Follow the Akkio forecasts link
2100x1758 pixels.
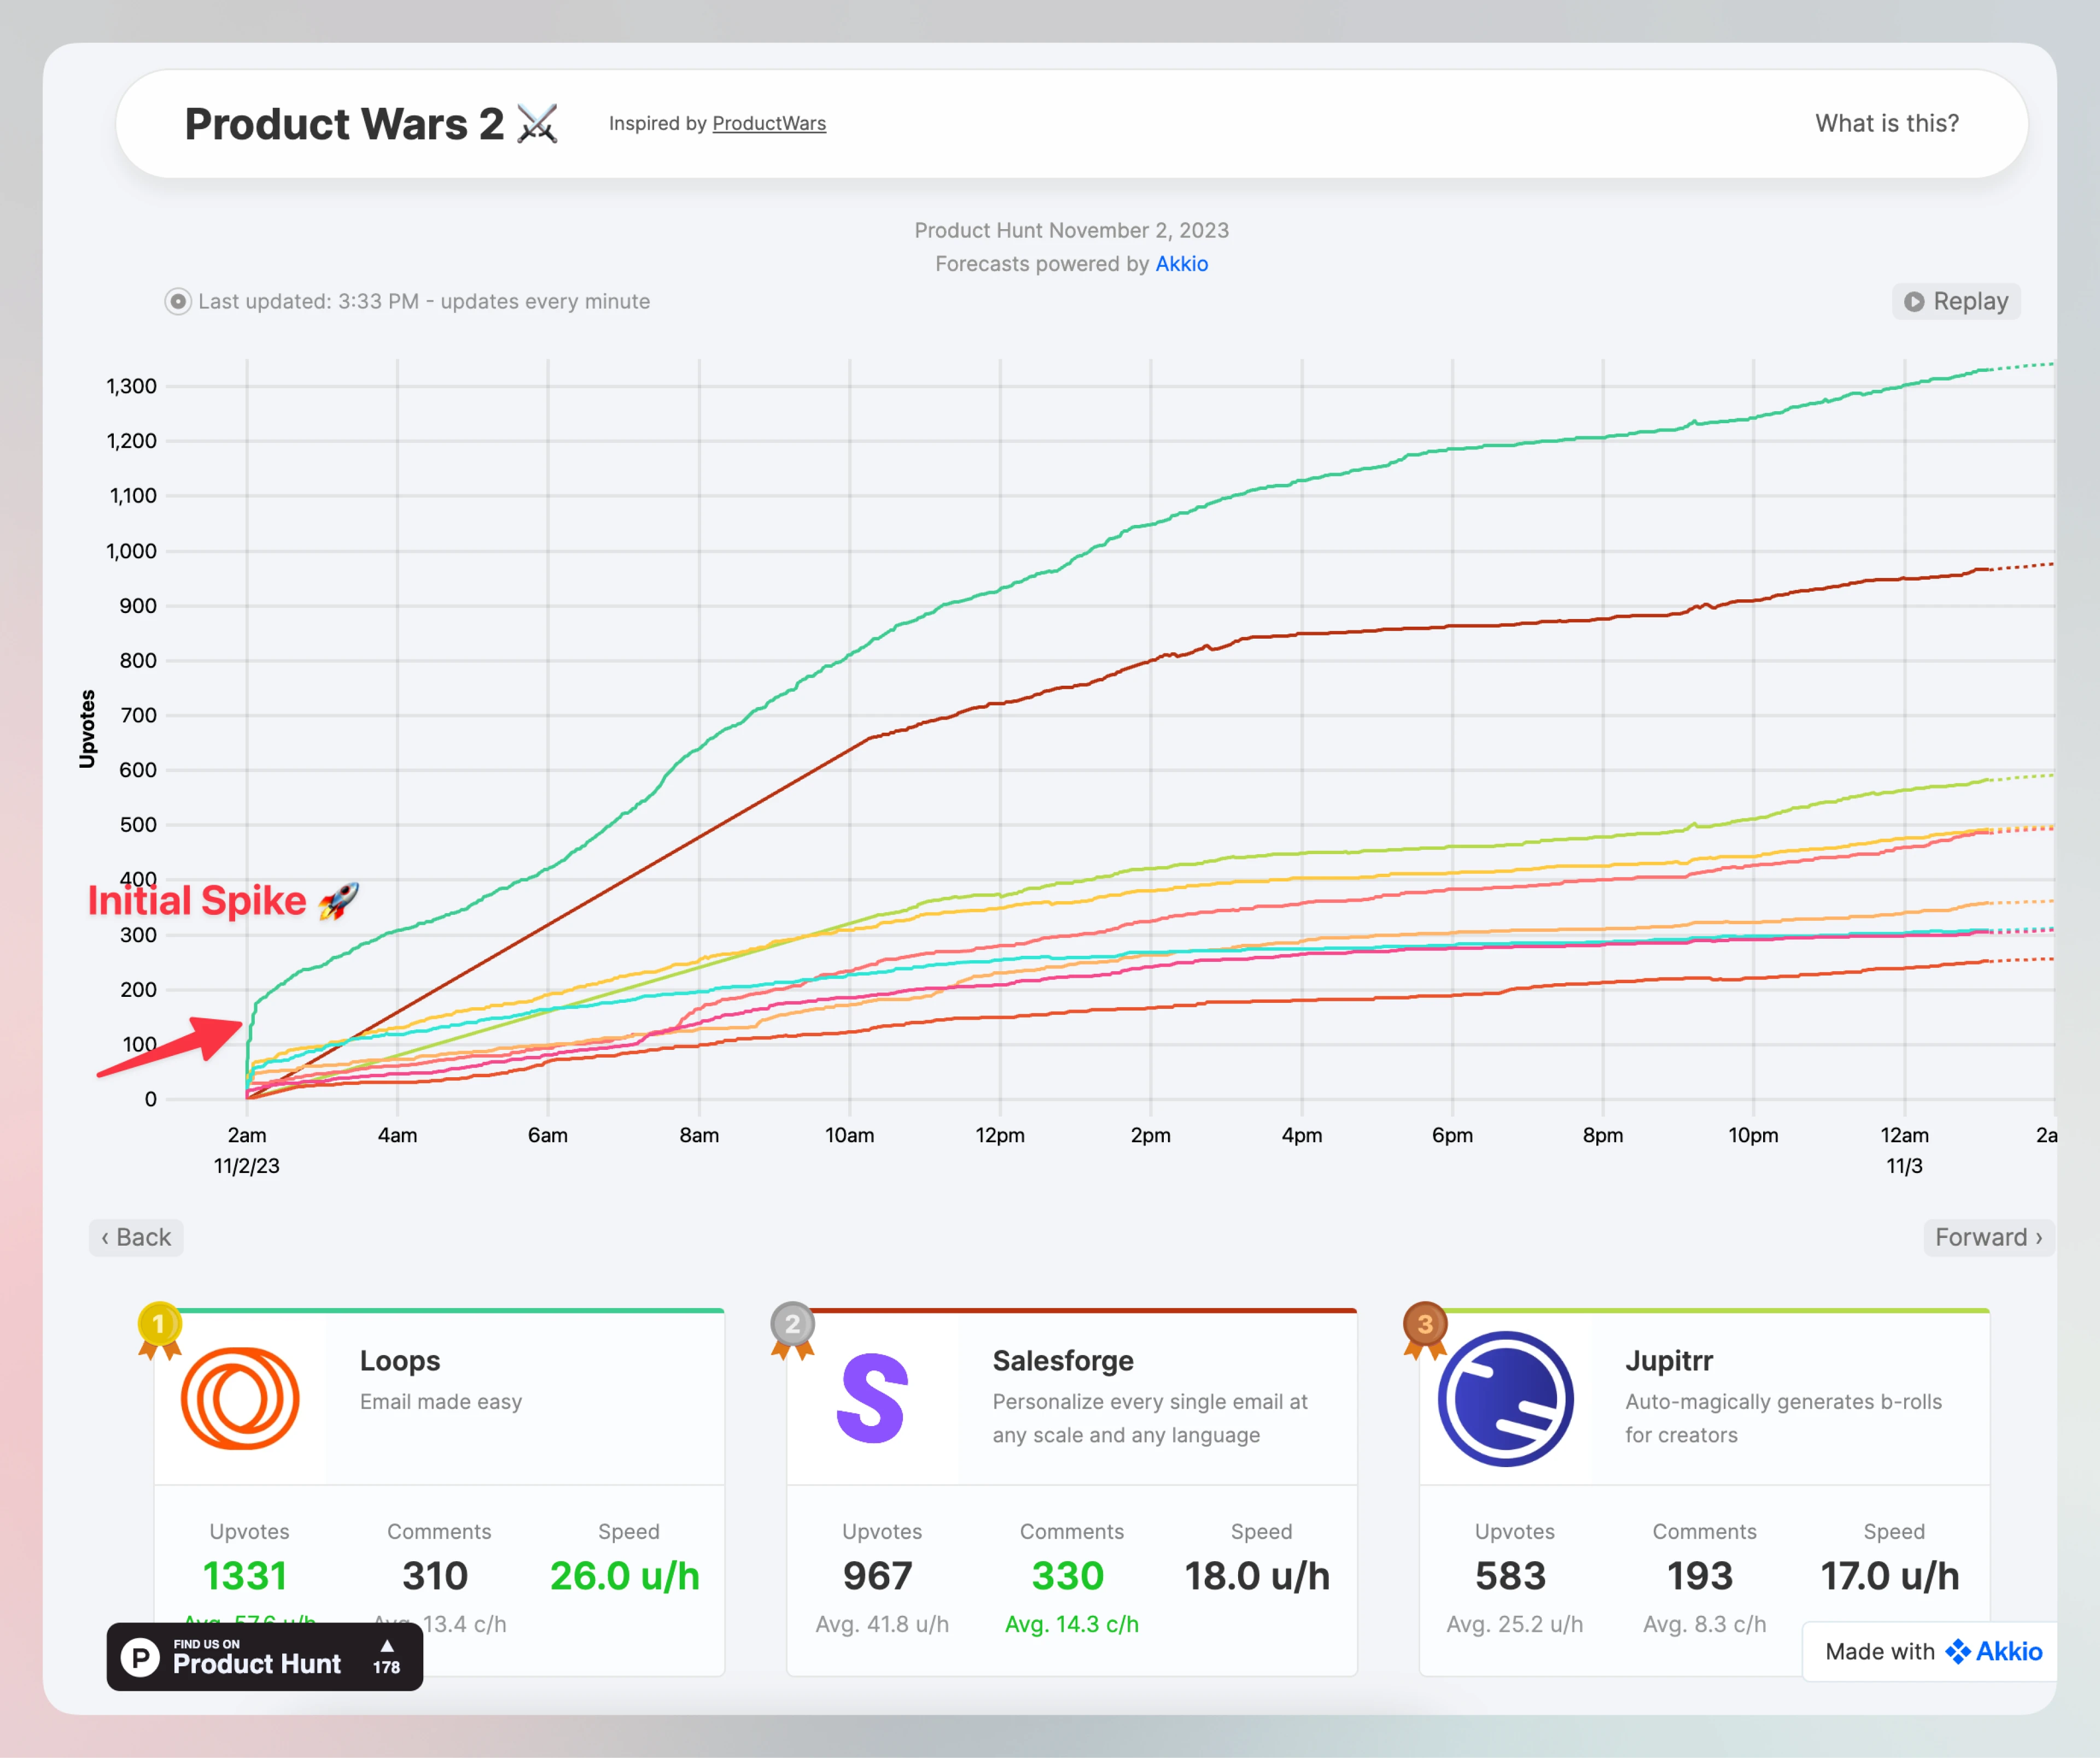point(1181,264)
